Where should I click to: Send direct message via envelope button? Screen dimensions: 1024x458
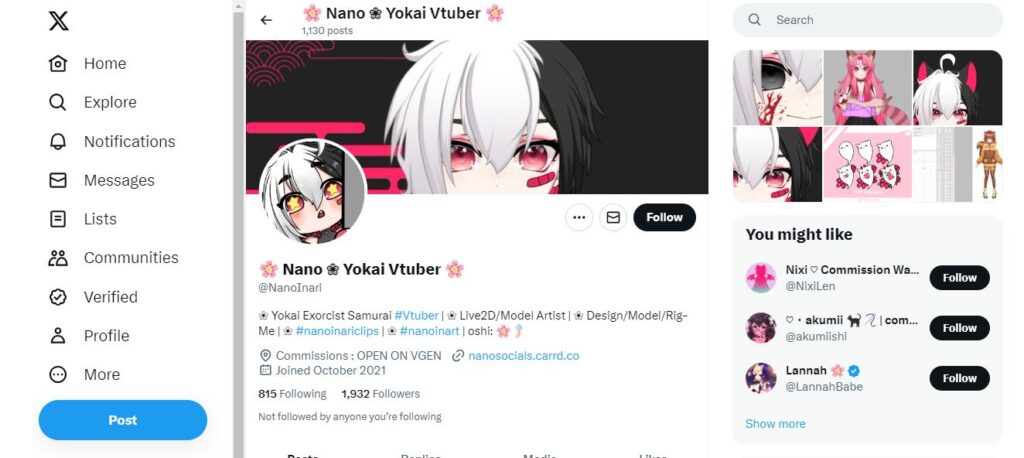[x=613, y=218]
